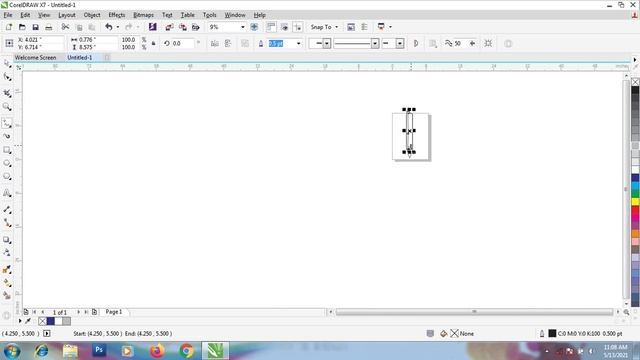640x360 pixels.
Task: Open the Bitmaps menu
Action: tap(143, 15)
